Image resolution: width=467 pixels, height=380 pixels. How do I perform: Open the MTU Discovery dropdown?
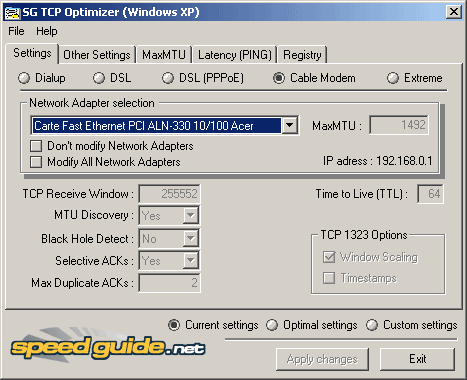click(x=191, y=215)
